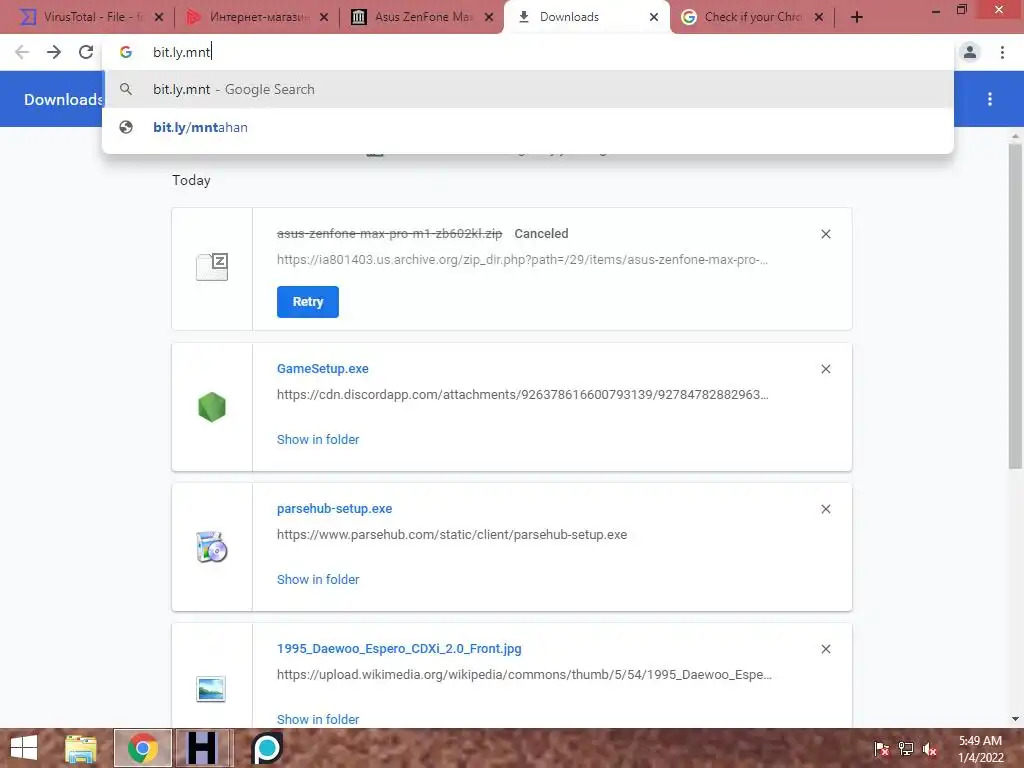Open the Chrome profile avatar
This screenshot has width=1024, height=768.
pyautogui.click(x=970, y=52)
